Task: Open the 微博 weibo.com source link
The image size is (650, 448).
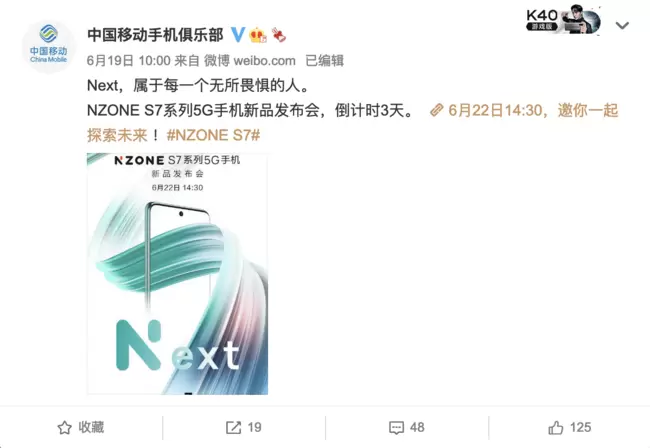Action: pyautogui.click(x=250, y=61)
